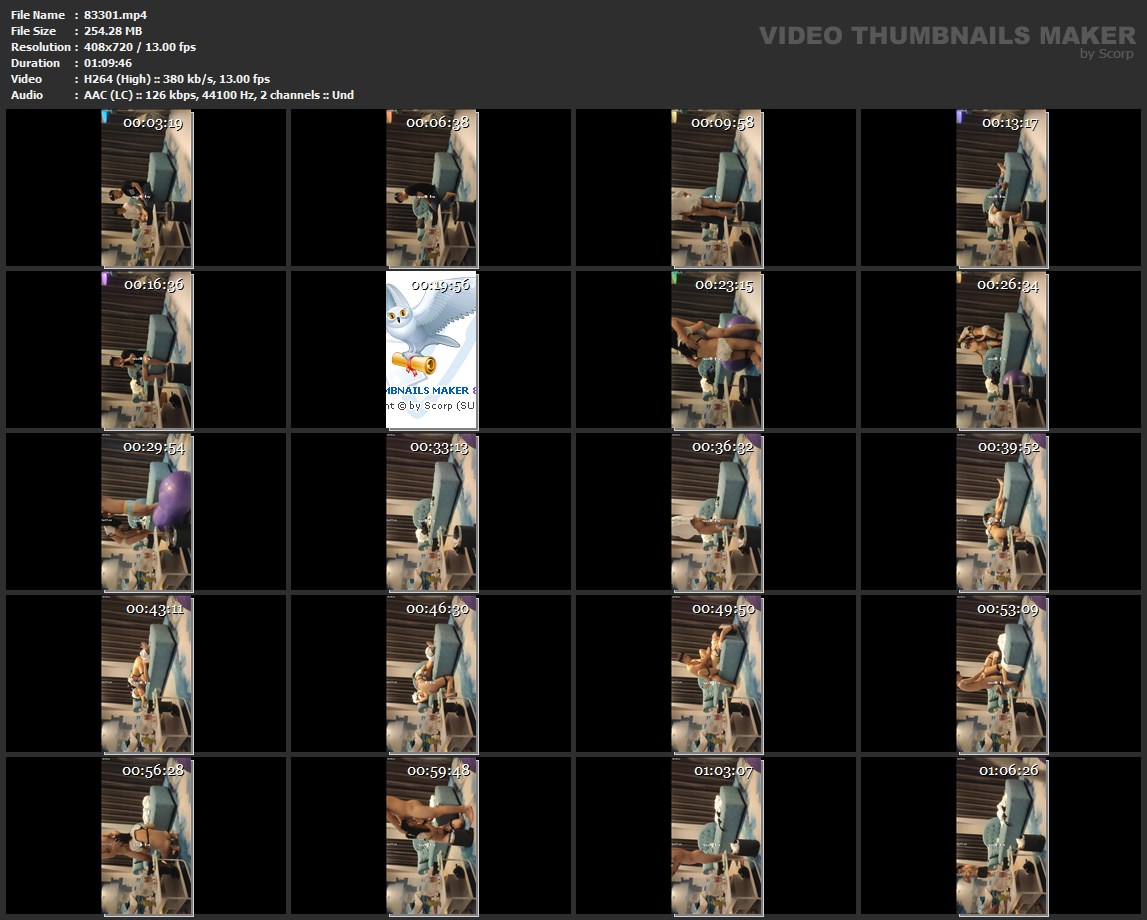Open the frame timestamped 00:23:15

tap(716, 350)
